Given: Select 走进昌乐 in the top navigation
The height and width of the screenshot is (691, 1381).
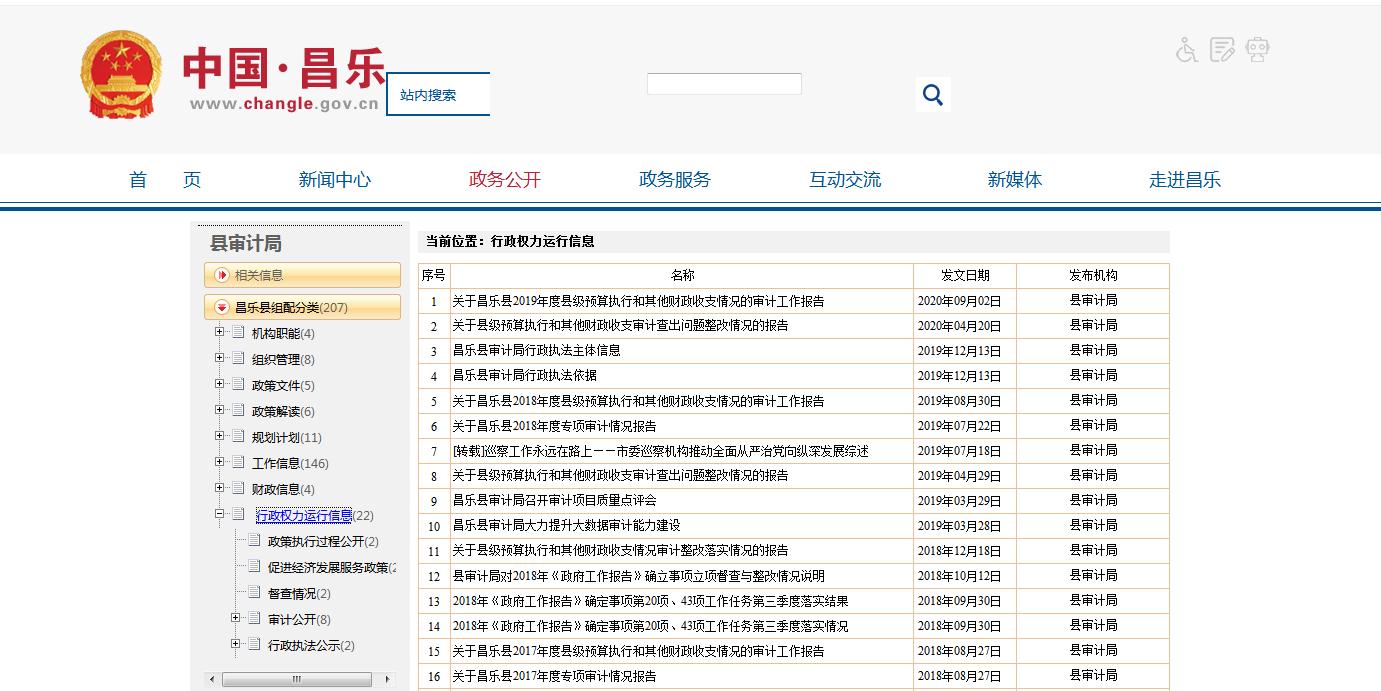Looking at the screenshot, I should click(1184, 180).
